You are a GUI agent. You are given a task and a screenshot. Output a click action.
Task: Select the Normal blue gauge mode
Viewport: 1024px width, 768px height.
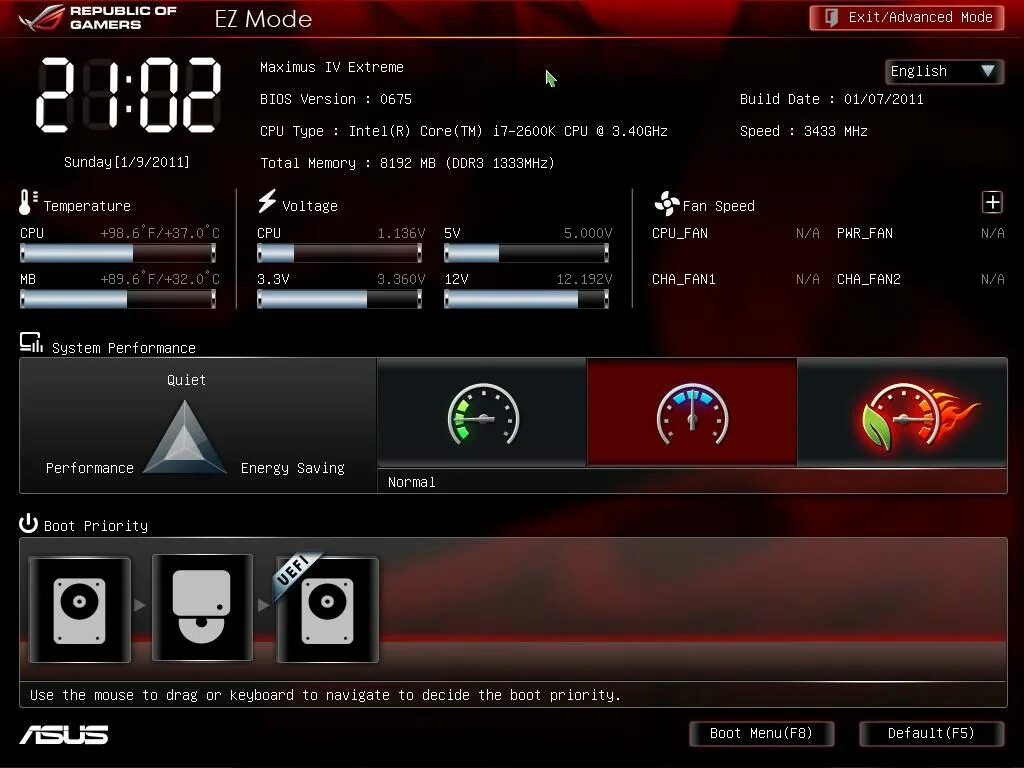[692, 413]
